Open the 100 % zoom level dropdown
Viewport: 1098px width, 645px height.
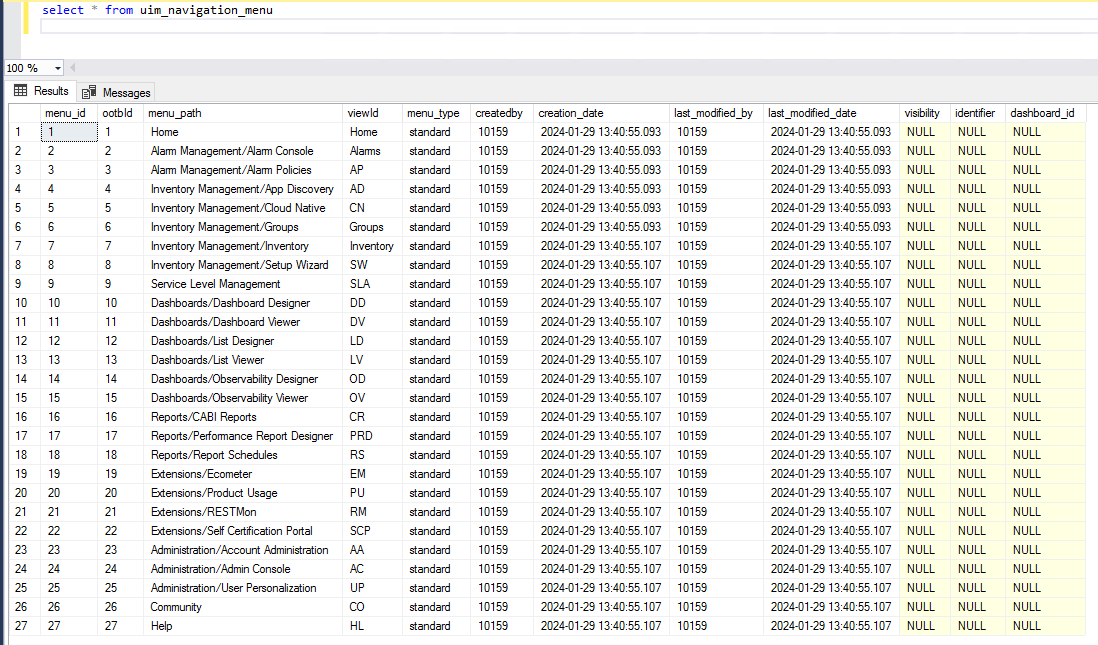coord(57,68)
